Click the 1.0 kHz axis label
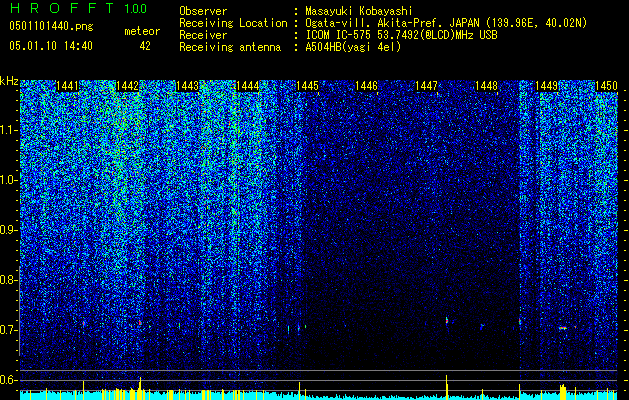 click(x=9, y=180)
